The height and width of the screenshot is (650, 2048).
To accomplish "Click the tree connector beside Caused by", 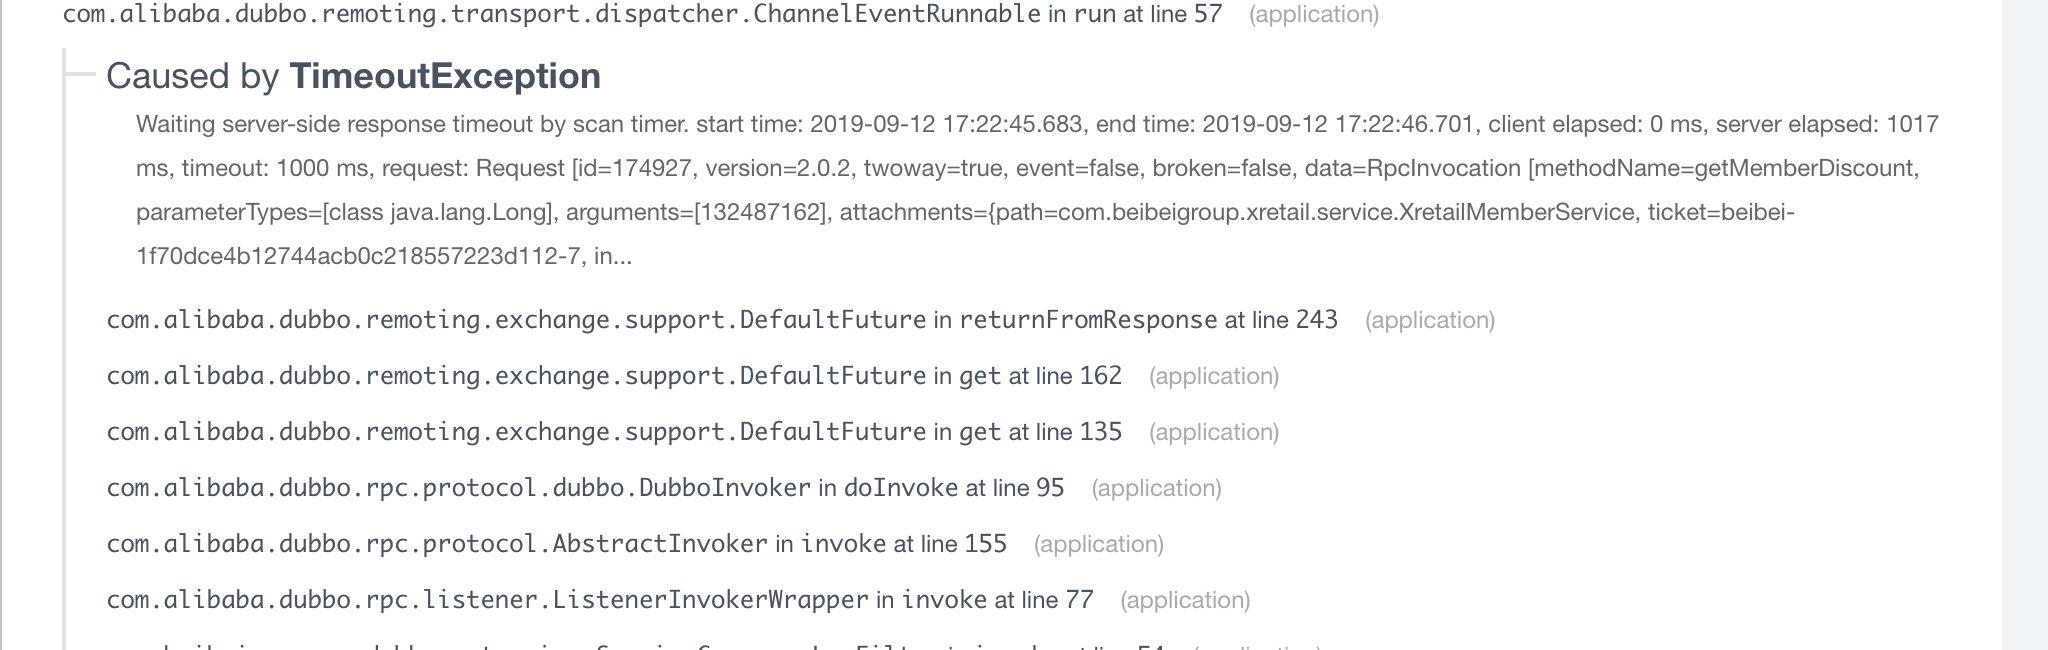I will coord(80,76).
